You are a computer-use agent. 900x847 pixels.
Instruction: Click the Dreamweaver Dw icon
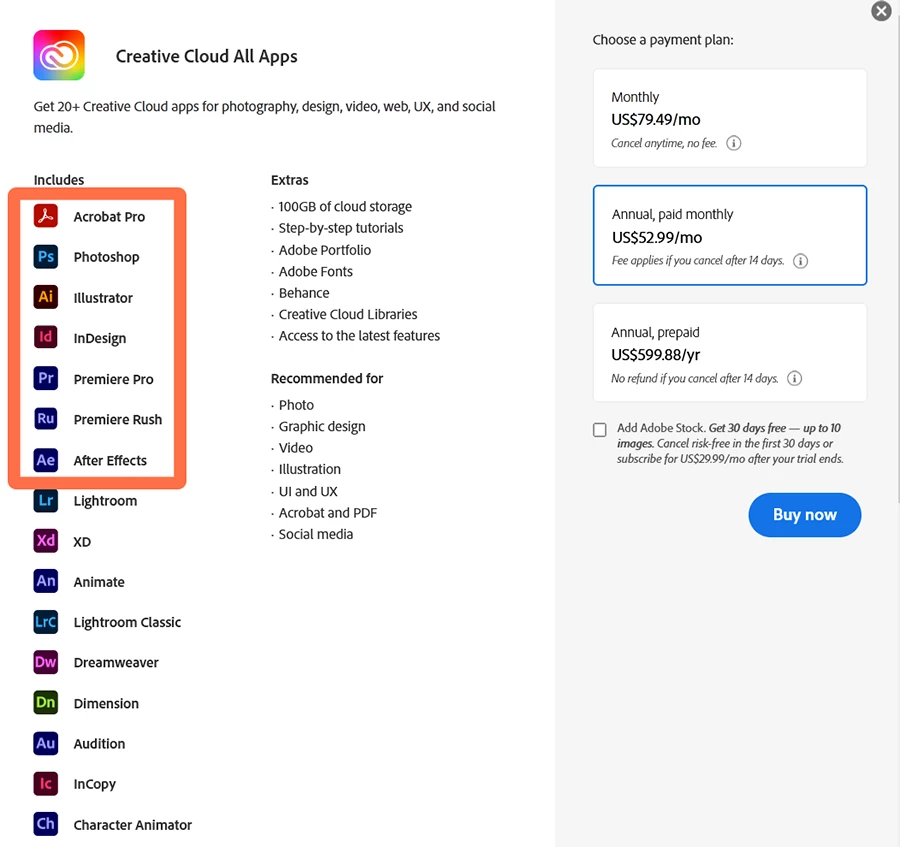(46, 662)
